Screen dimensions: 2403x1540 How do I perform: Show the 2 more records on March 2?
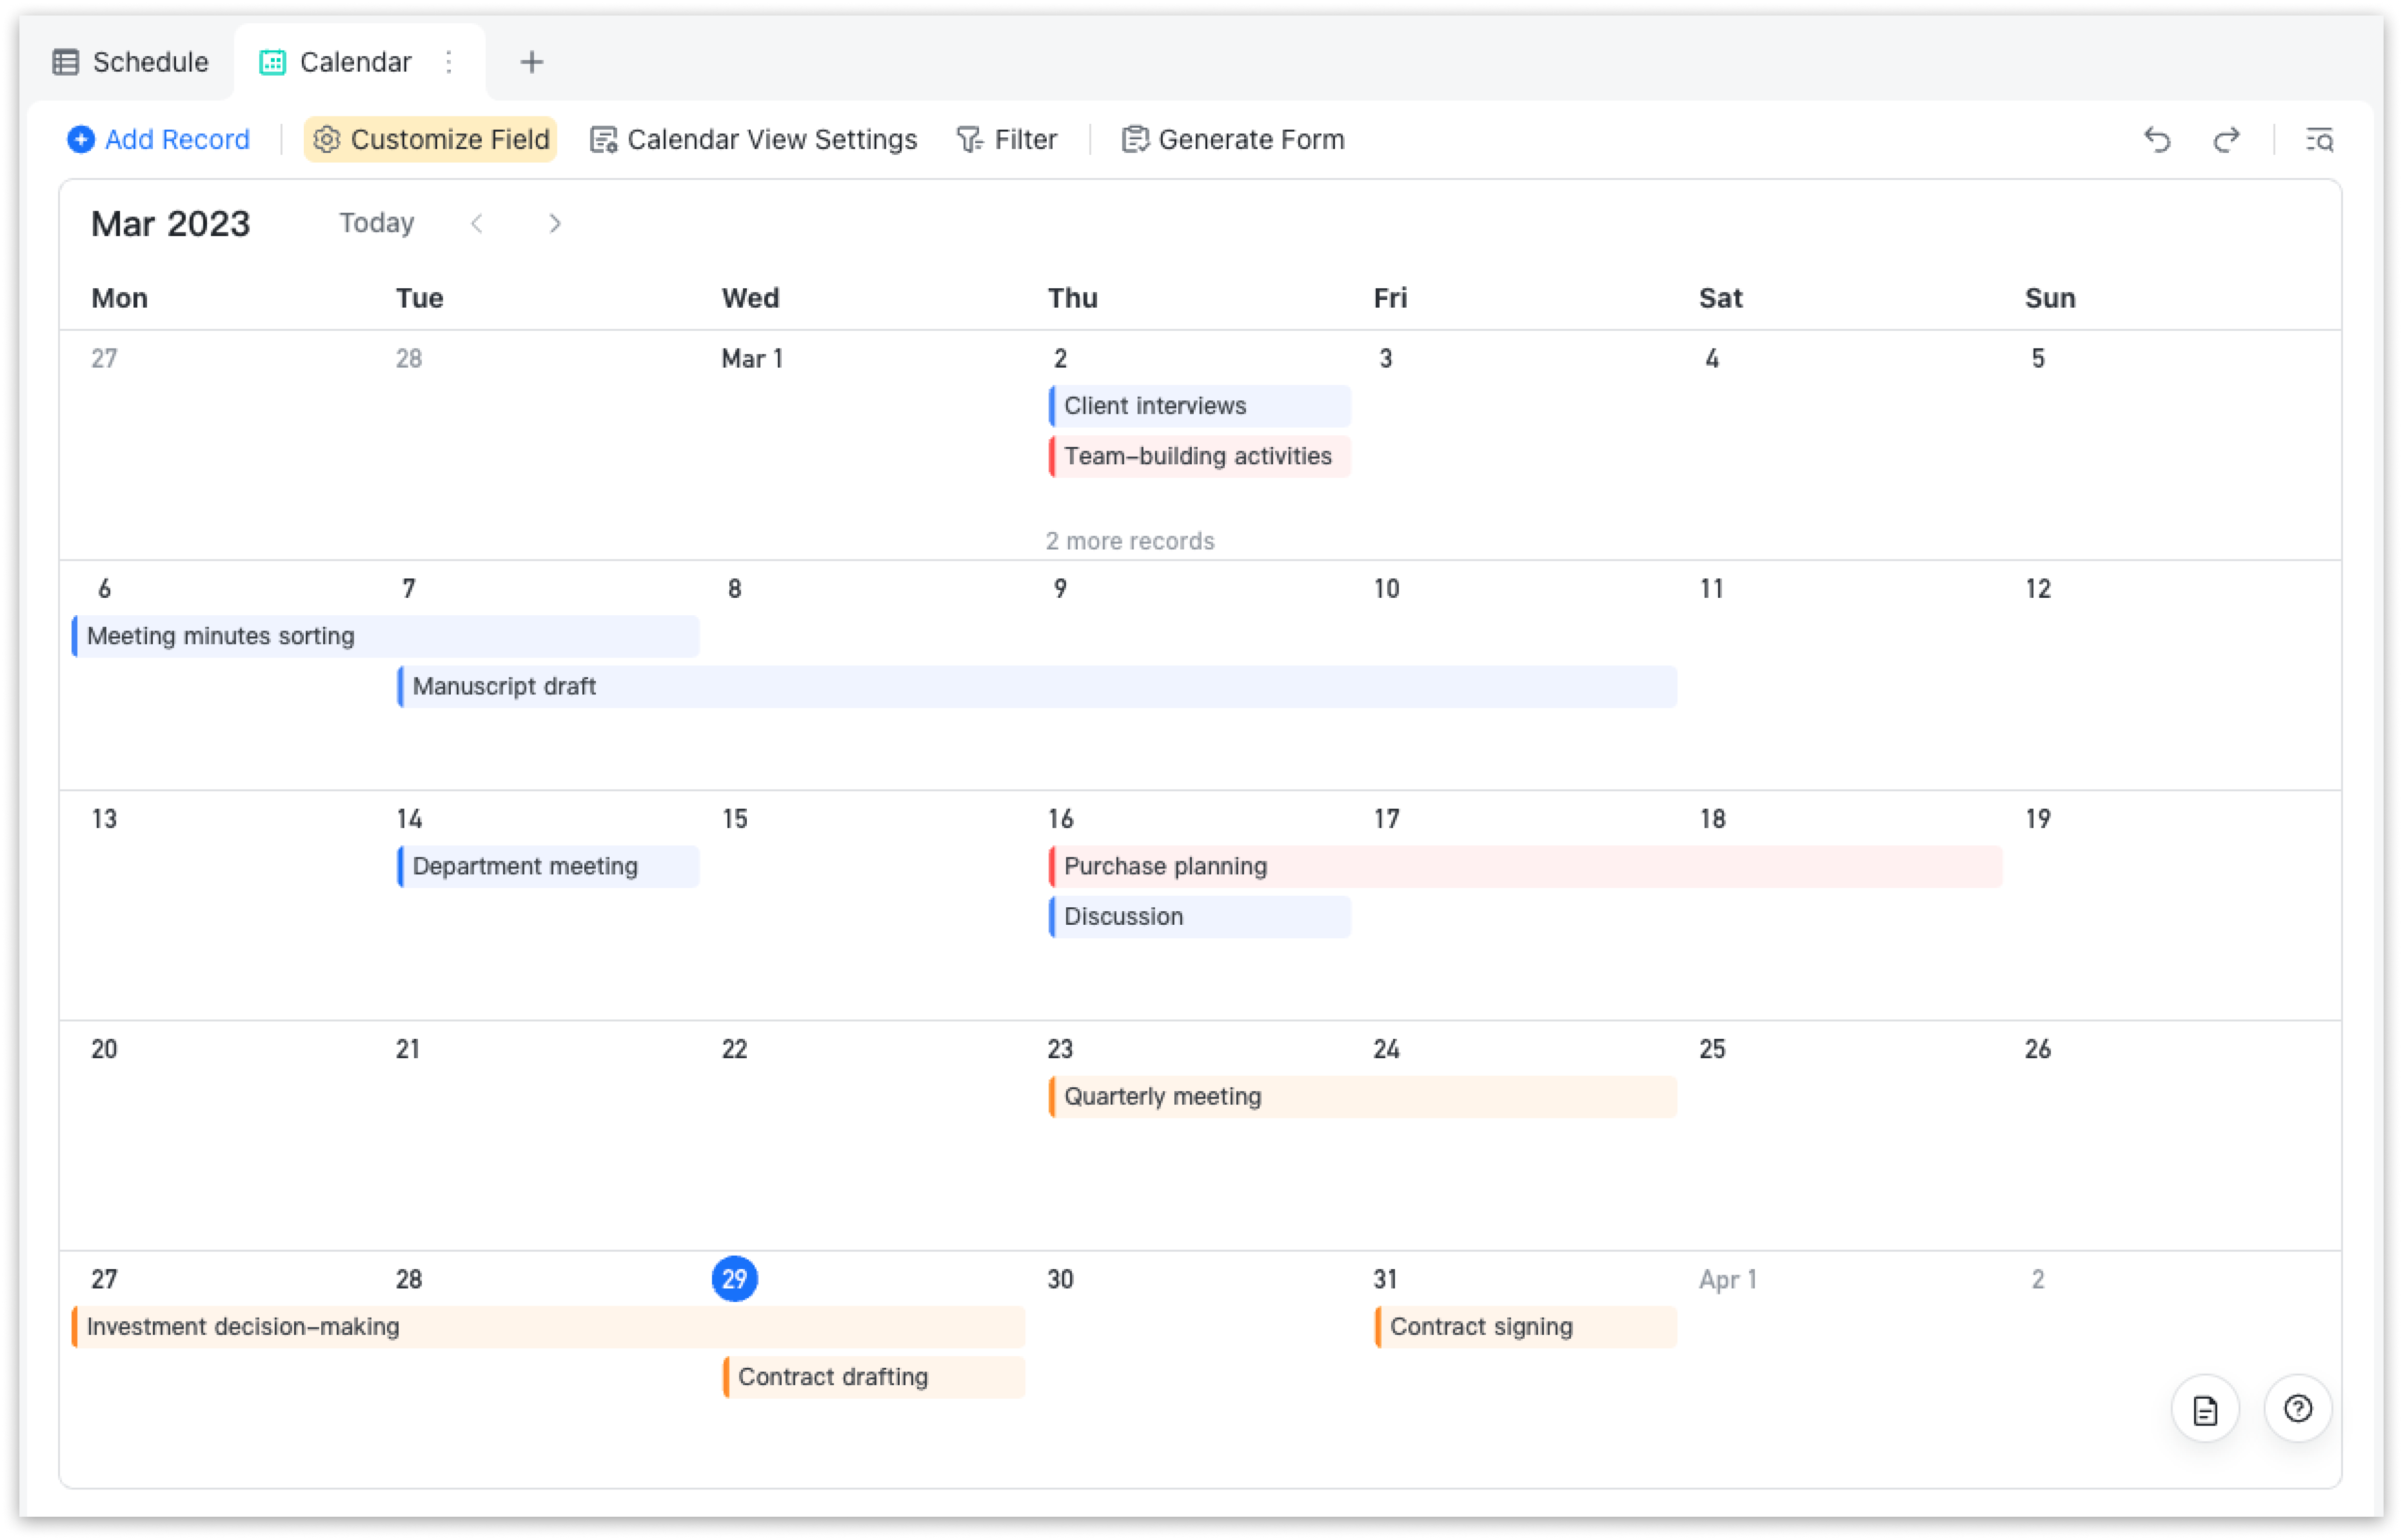click(x=1130, y=540)
